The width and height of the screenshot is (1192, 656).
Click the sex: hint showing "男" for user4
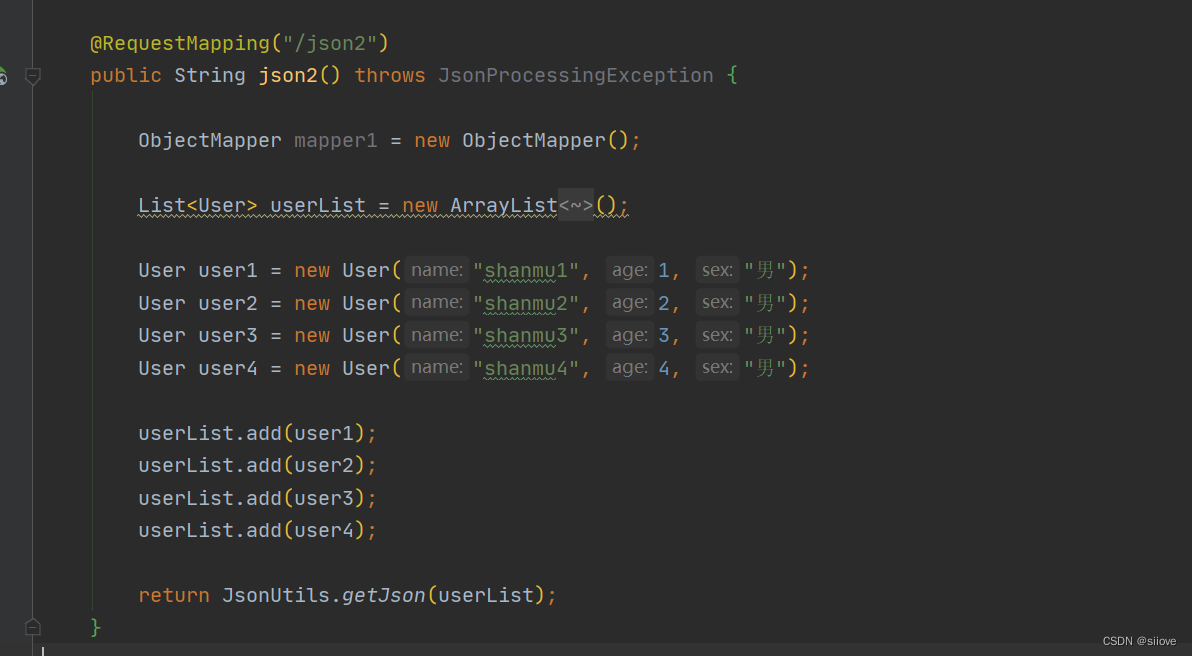coord(716,367)
